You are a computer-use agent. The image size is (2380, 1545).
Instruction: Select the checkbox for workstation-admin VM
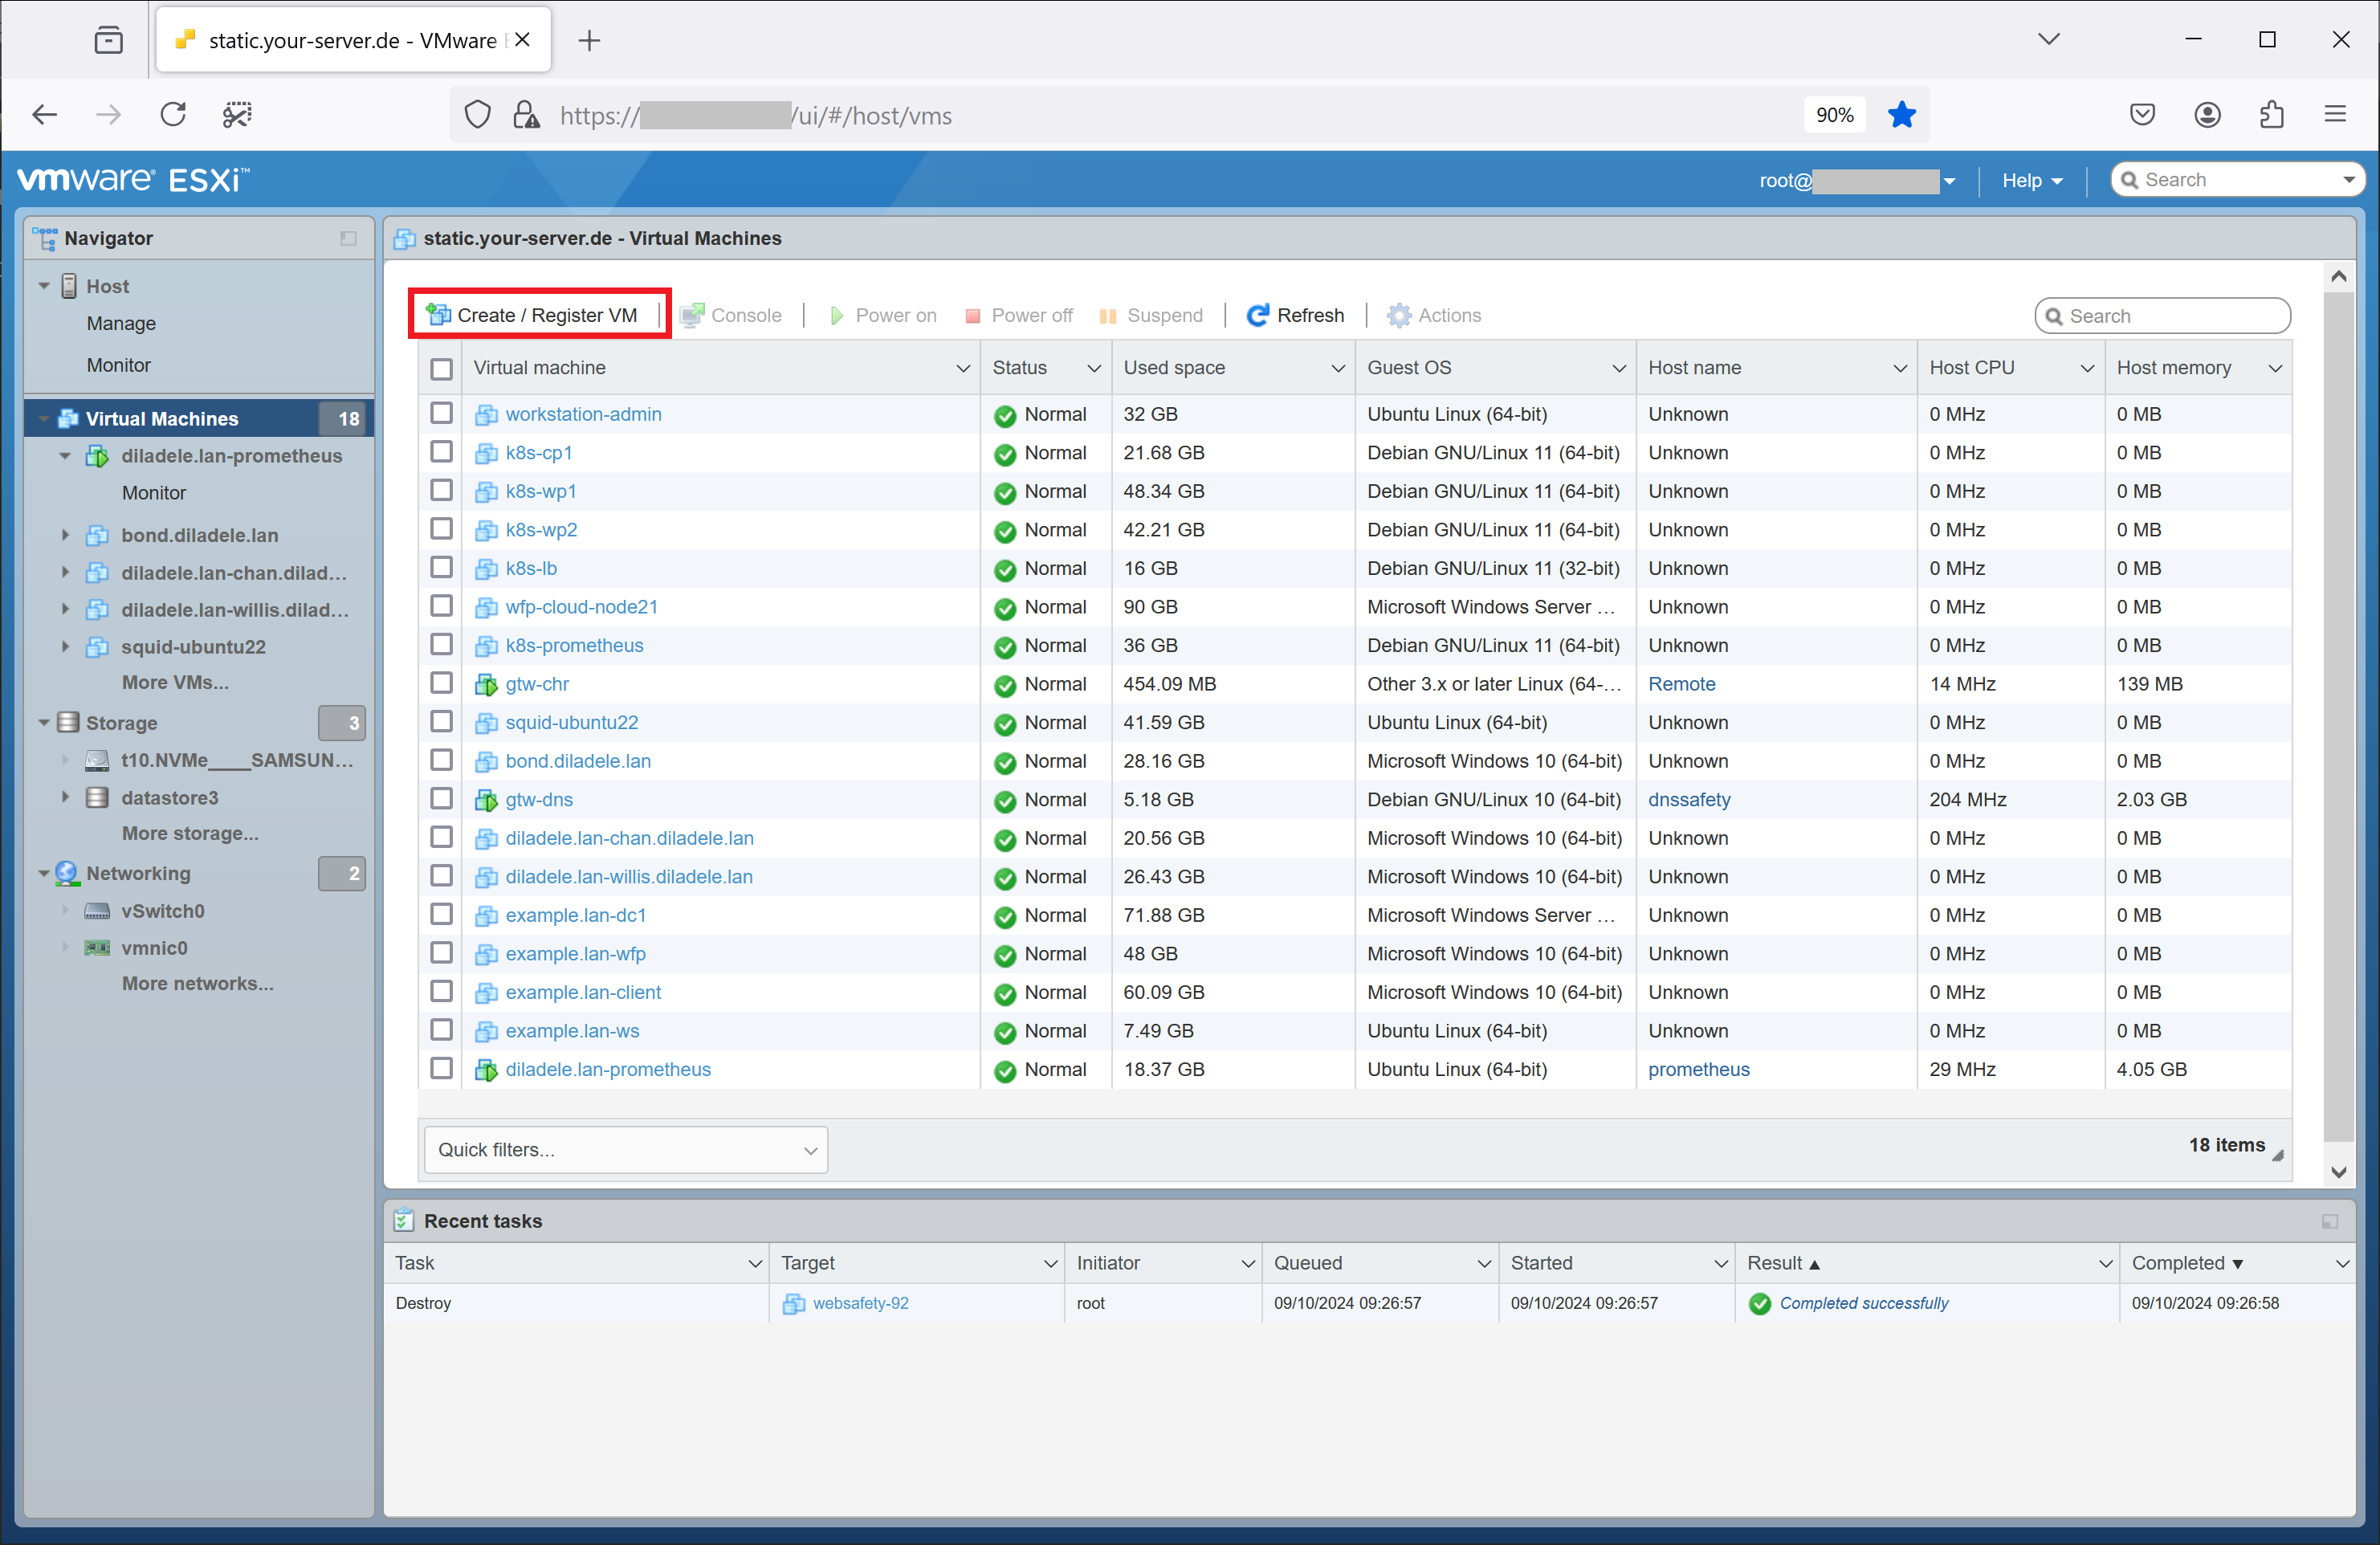coord(442,413)
